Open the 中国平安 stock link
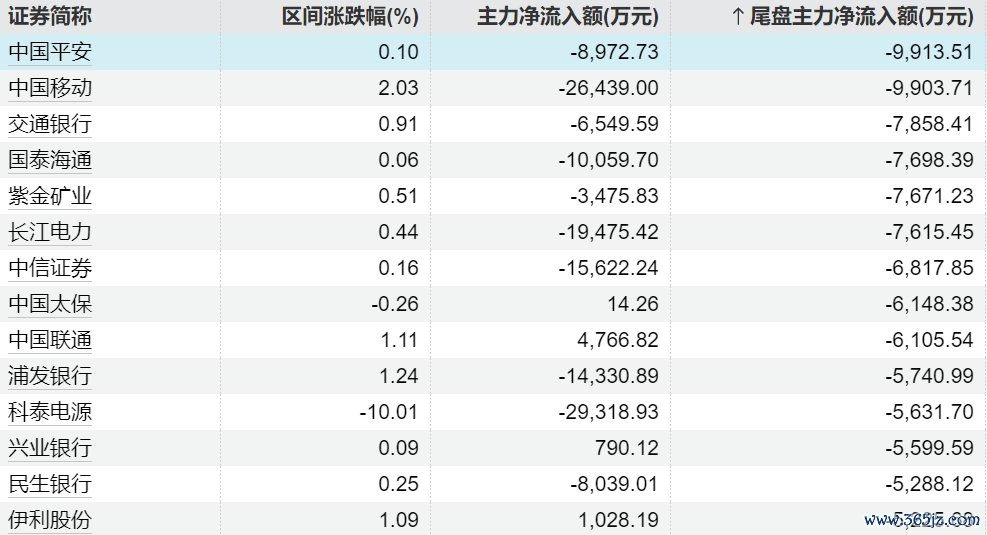Screen dimensions: 987x535 tap(50, 52)
